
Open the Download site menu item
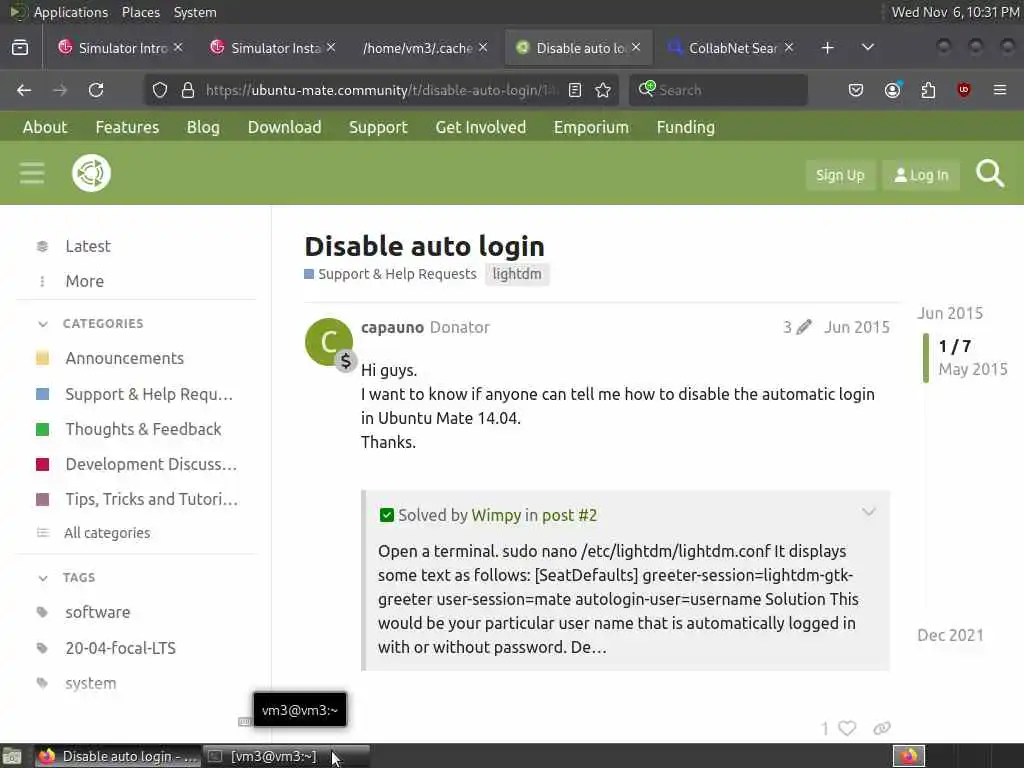pyautogui.click(x=284, y=127)
